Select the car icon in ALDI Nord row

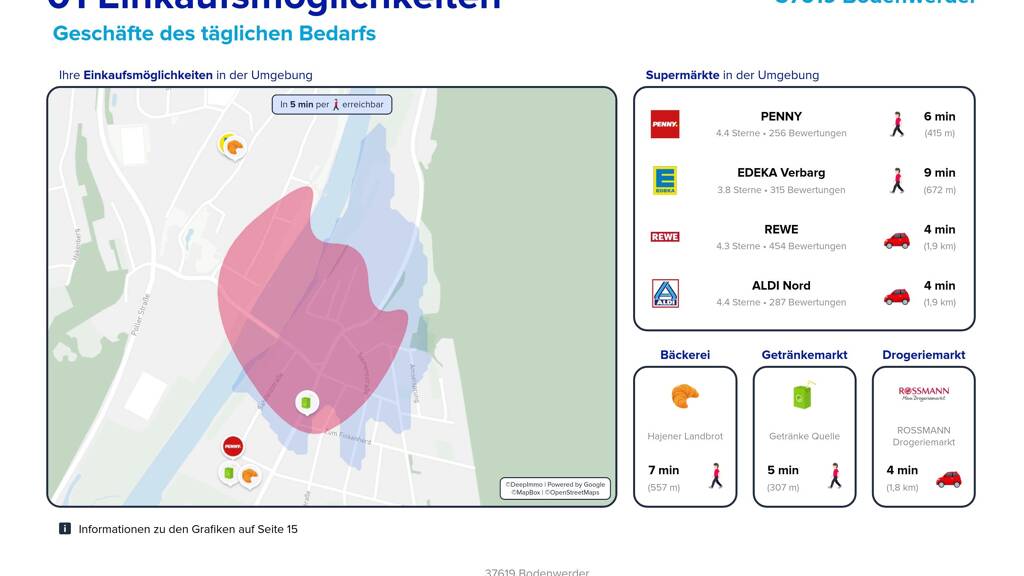tap(897, 296)
